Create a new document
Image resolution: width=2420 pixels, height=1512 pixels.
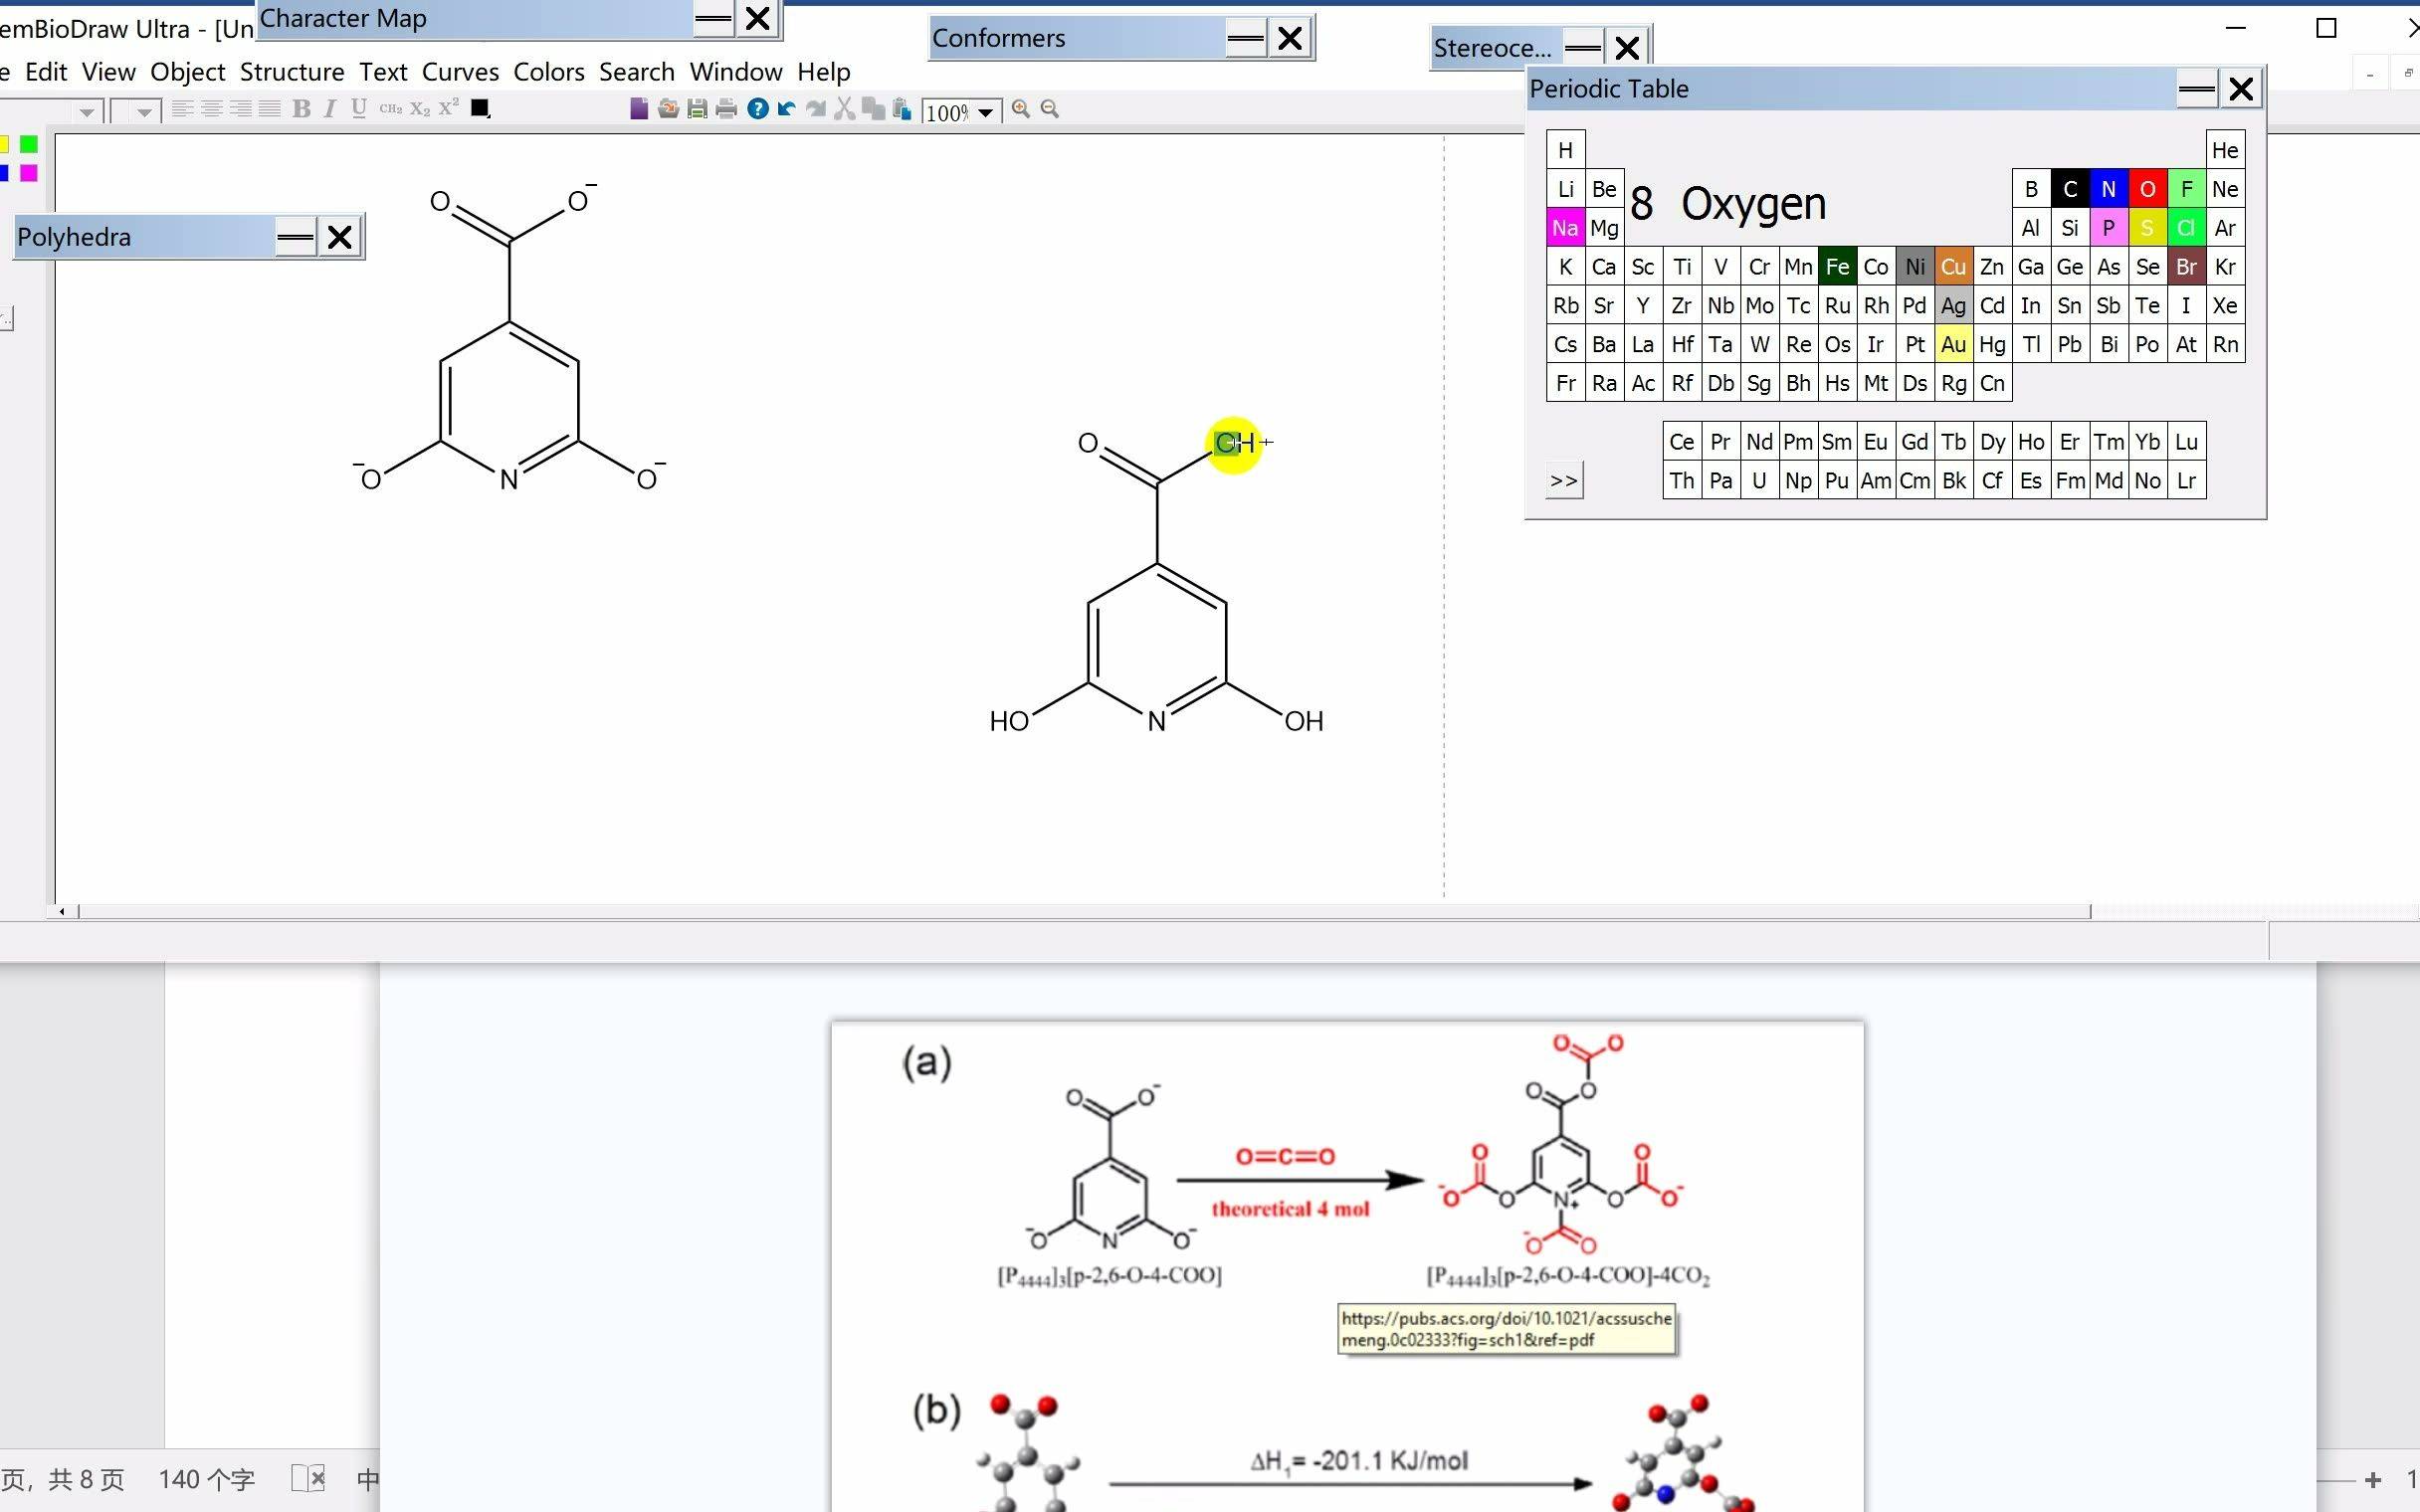click(x=640, y=110)
